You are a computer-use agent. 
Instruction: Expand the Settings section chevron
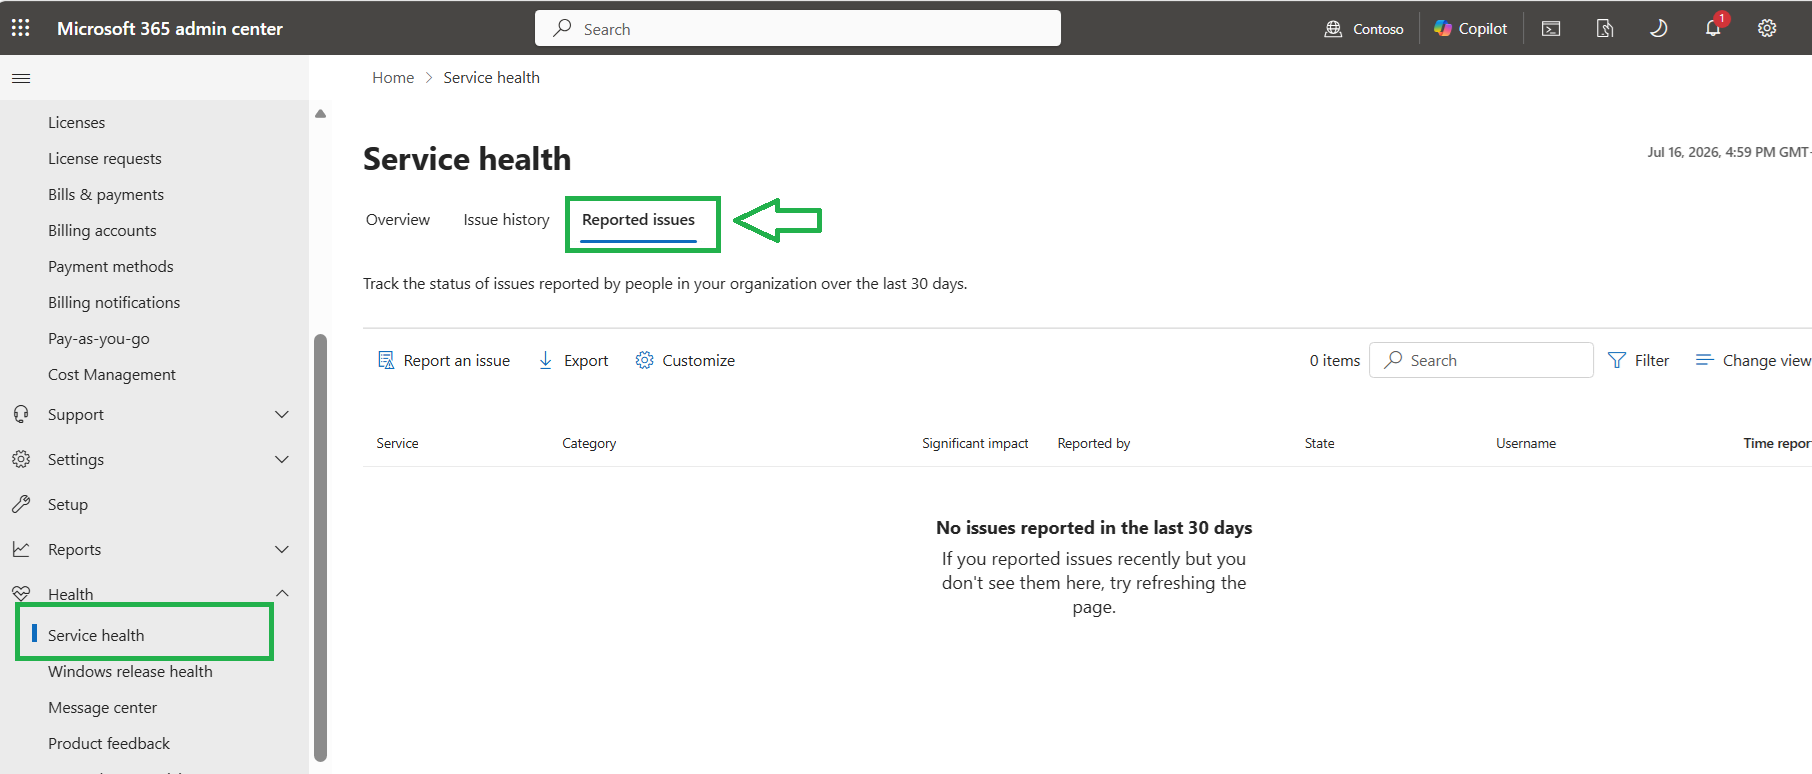pyautogui.click(x=282, y=459)
